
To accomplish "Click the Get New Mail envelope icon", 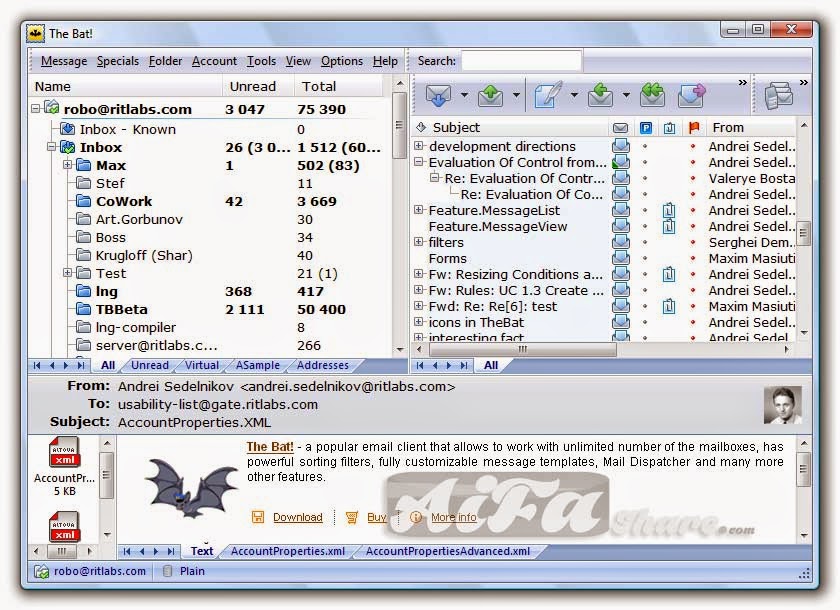I will pyautogui.click(x=438, y=96).
